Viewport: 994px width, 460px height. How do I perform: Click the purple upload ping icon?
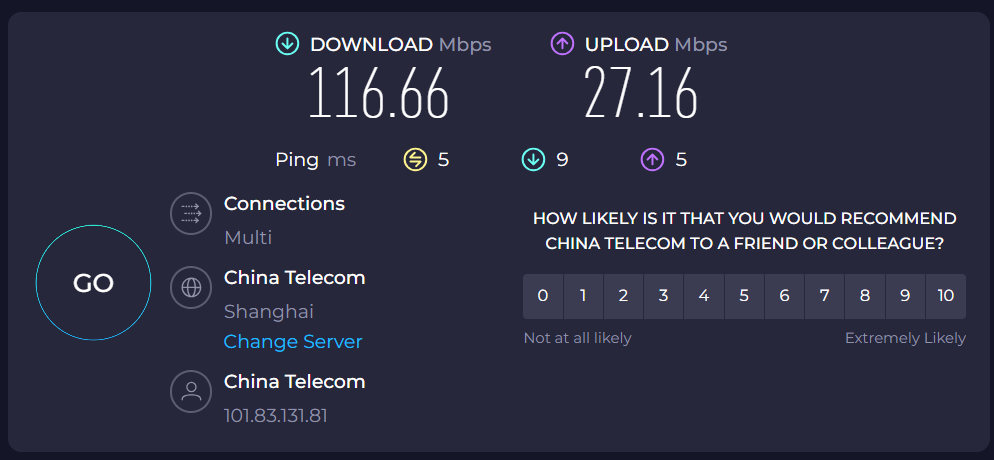pos(652,159)
